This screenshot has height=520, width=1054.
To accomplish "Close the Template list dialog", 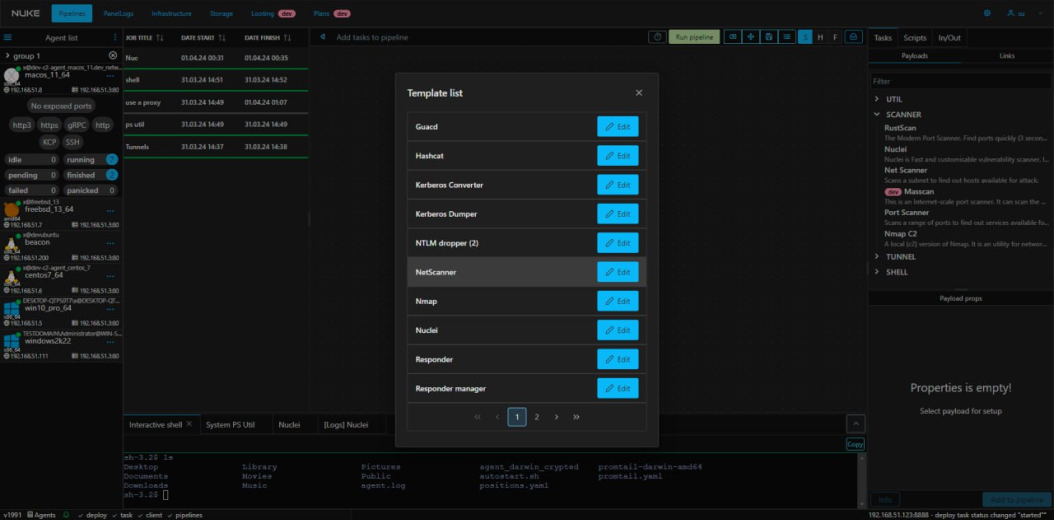I will [x=639, y=93].
